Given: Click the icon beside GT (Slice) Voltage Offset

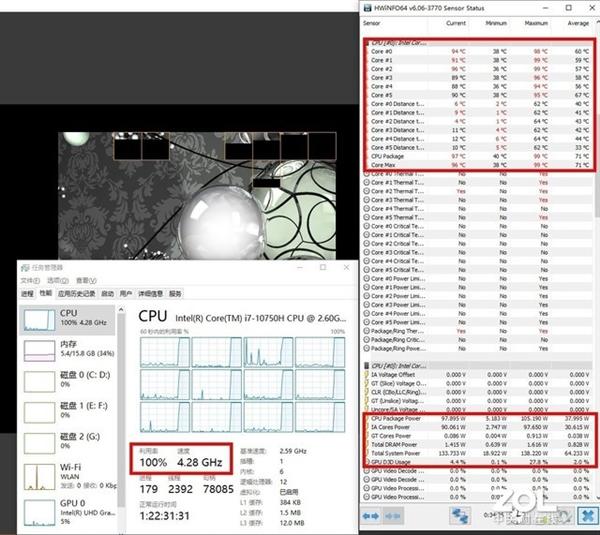Looking at the screenshot, I should tap(366, 383).
